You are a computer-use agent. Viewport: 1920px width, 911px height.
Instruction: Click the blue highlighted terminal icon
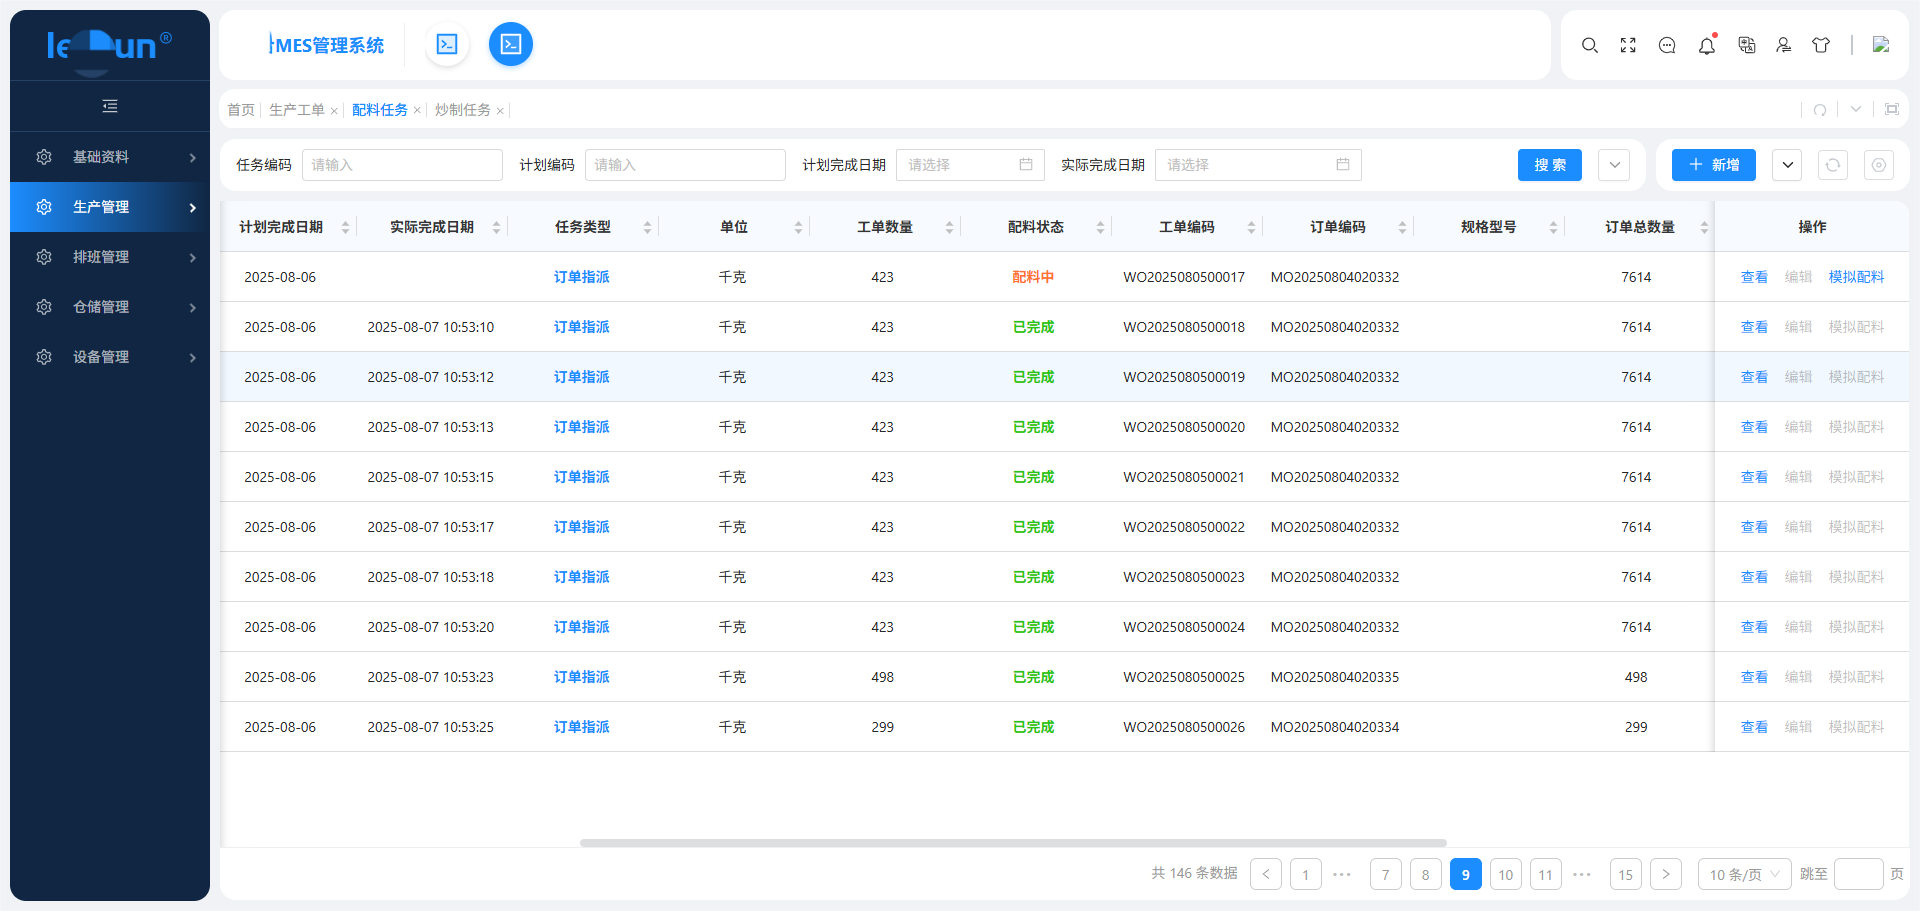(x=511, y=44)
